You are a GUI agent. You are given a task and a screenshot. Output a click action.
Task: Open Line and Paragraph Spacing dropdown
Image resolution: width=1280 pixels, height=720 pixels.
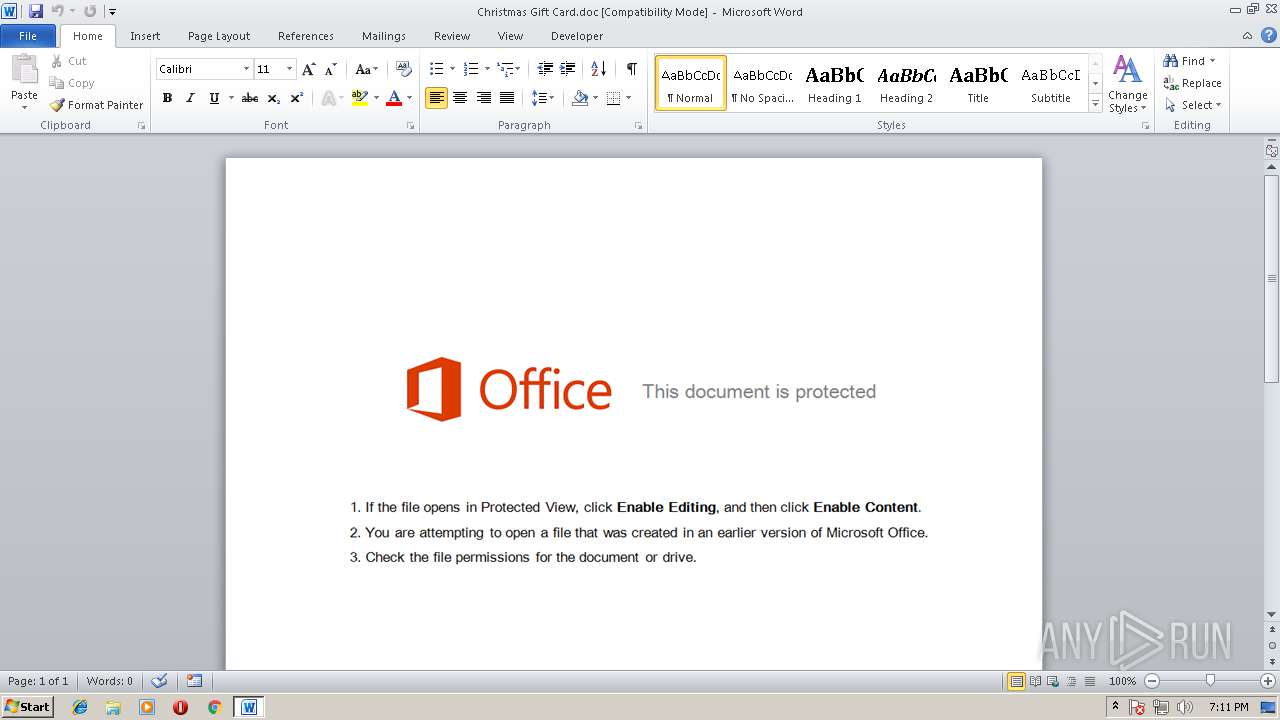[542, 98]
